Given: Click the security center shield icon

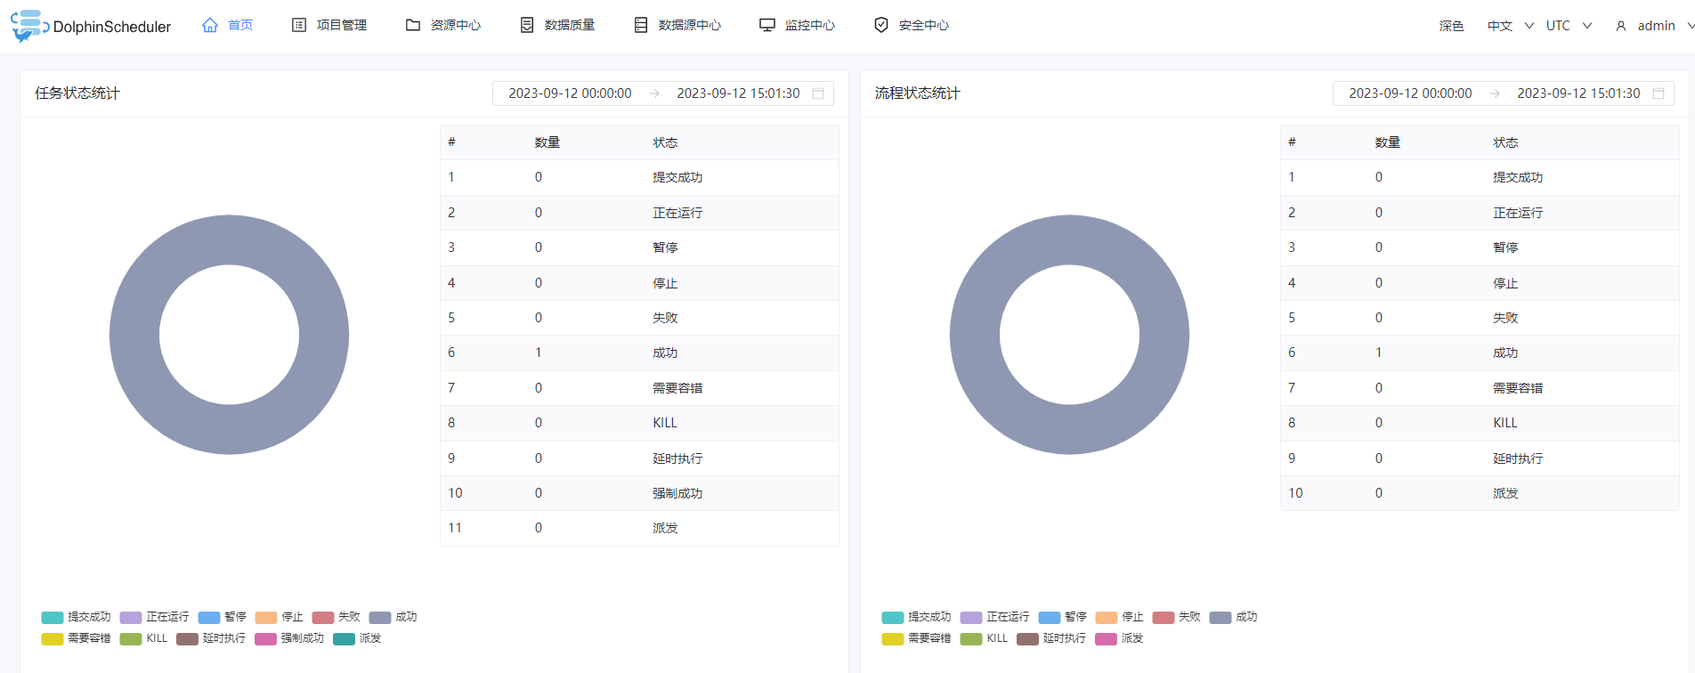Looking at the screenshot, I should [881, 25].
